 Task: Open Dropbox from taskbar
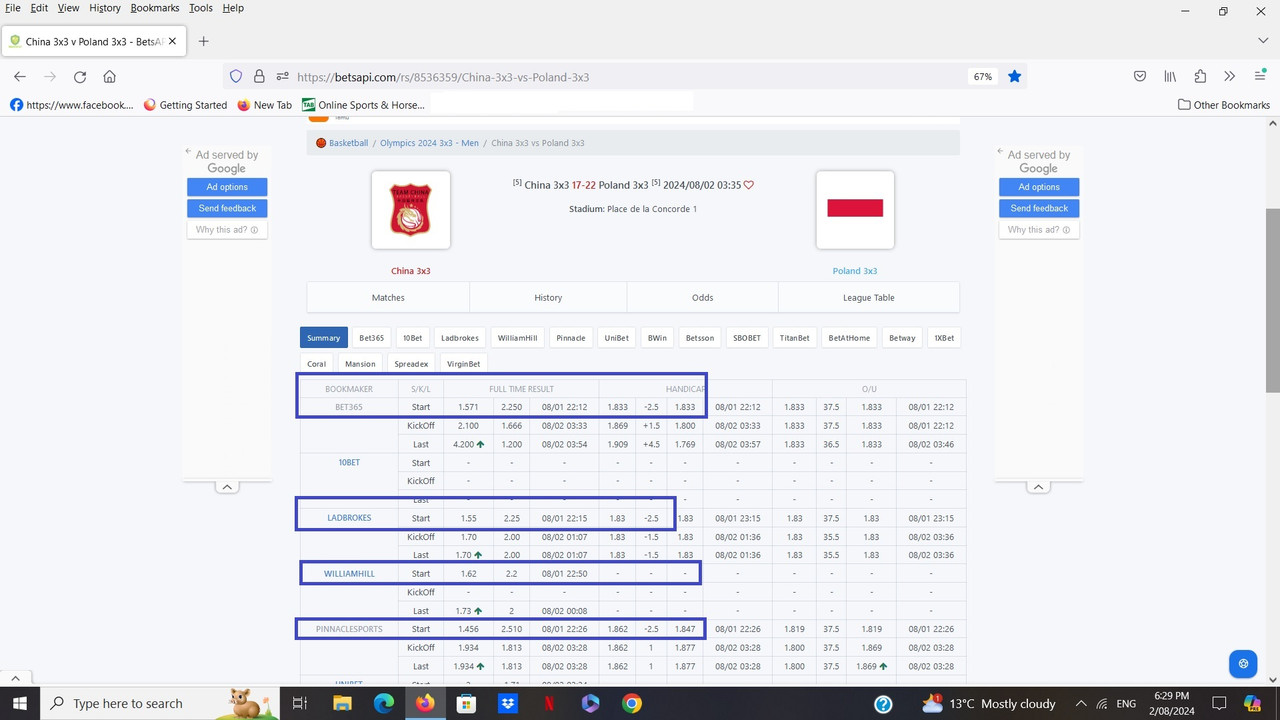pyautogui.click(x=508, y=703)
